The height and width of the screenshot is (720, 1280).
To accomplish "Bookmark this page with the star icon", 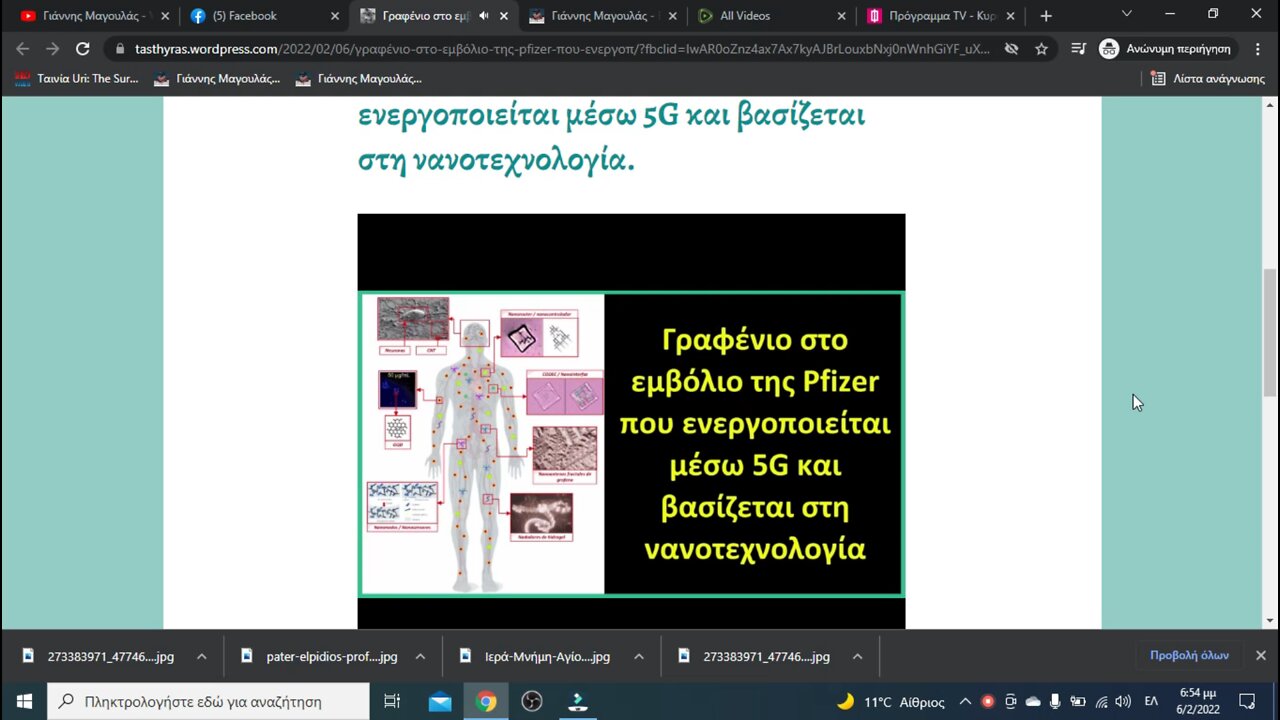I will [1041, 48].
